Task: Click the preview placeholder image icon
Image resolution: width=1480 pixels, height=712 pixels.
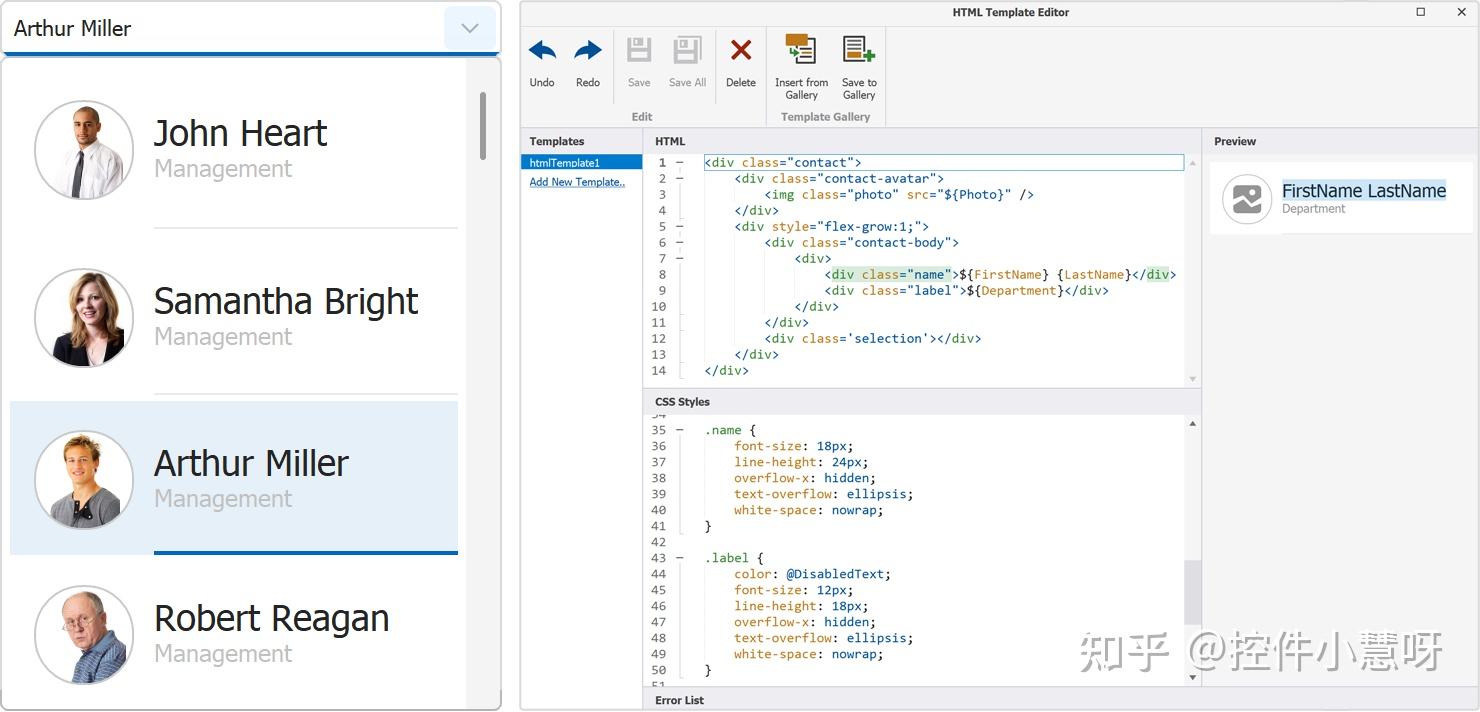Action: click(x=1247, y=199)
